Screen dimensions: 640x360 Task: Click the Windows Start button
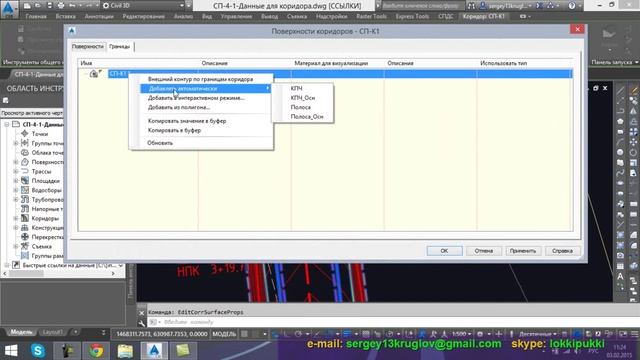(x=11, y=351)
